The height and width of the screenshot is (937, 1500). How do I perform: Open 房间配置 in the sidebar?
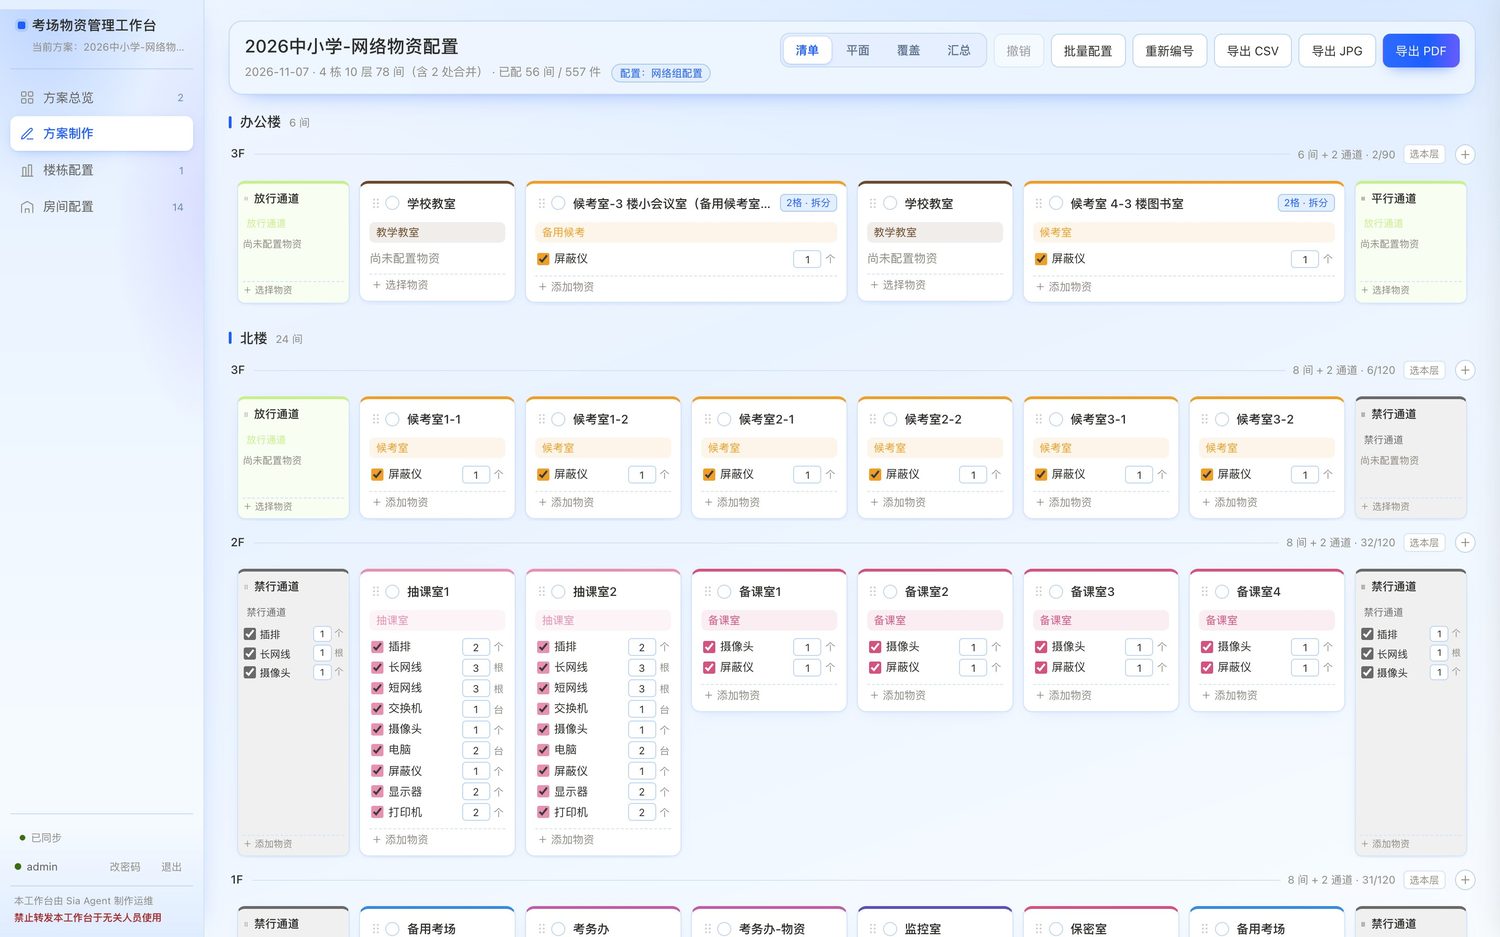(101, 207)
